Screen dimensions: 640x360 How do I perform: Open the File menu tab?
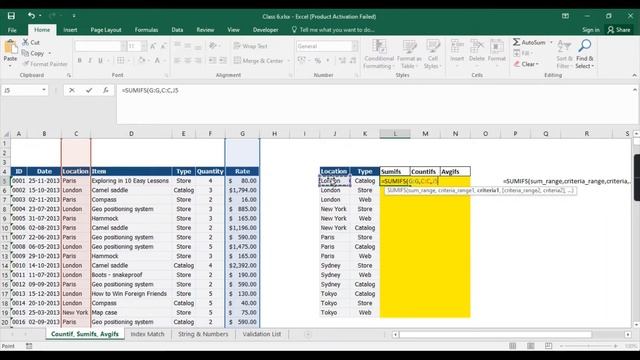(12, 30)
